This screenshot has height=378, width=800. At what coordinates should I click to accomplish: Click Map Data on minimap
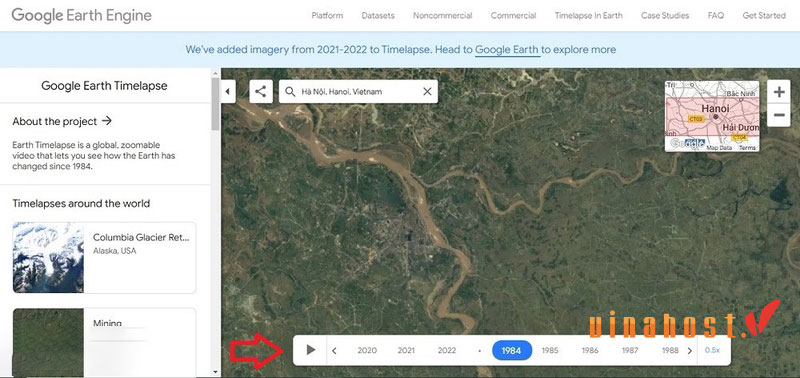point(719,147)
